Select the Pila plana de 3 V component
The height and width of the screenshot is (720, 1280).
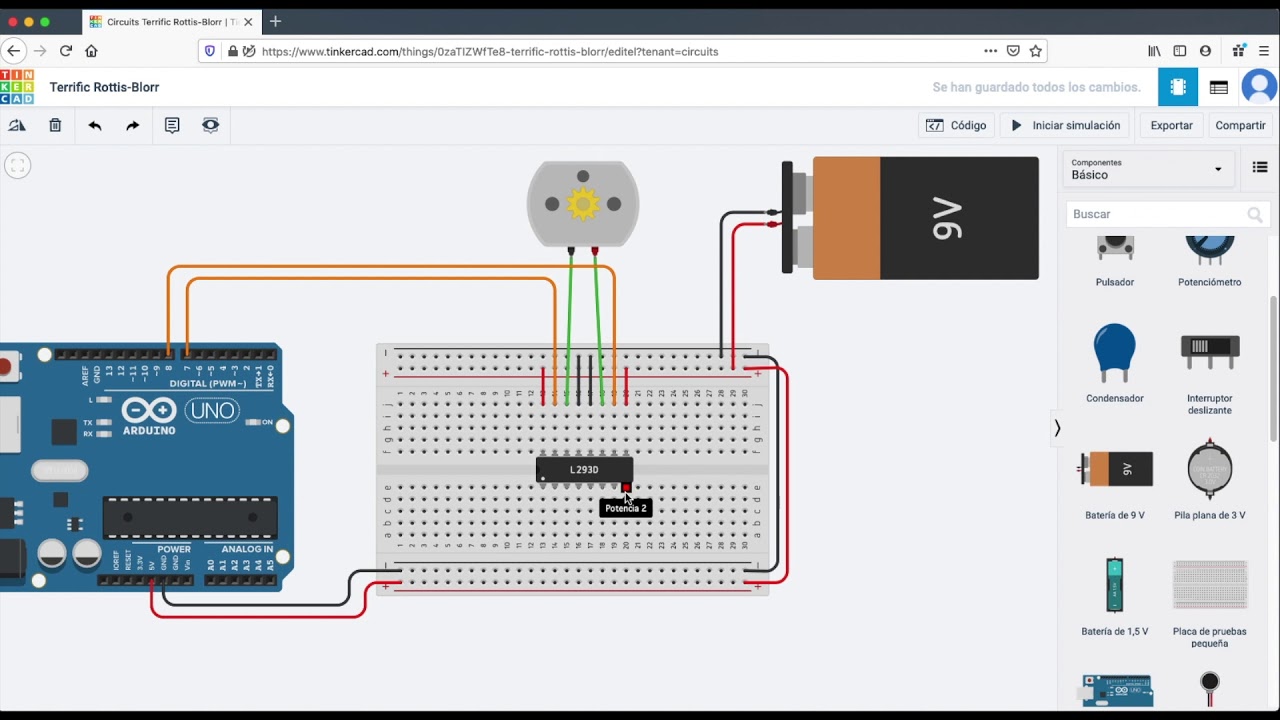(x=1209, y=480)
